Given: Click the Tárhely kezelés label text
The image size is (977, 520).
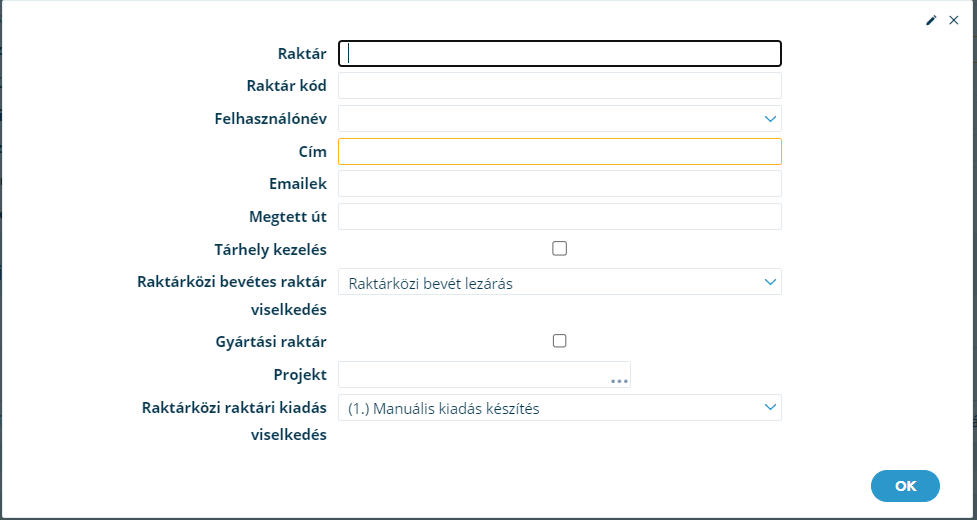Looking at the screenshot, I should (270, 250).
